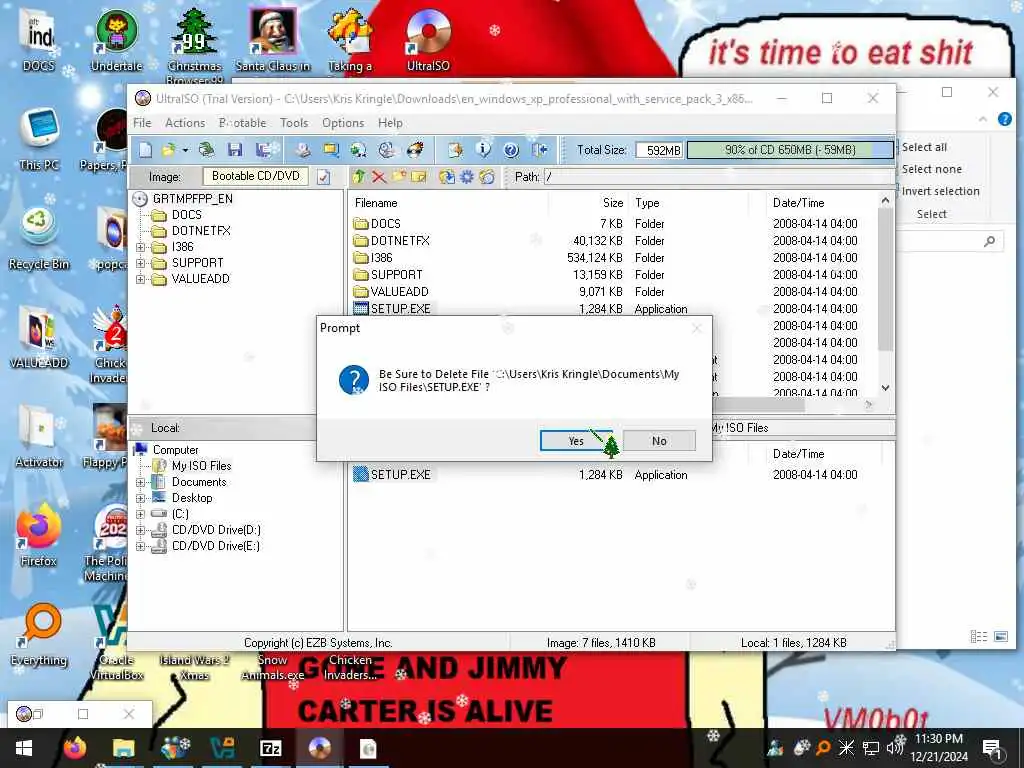Open the Help menu
This screenshot has height=768, width=1024.
(x=390, y=123)
